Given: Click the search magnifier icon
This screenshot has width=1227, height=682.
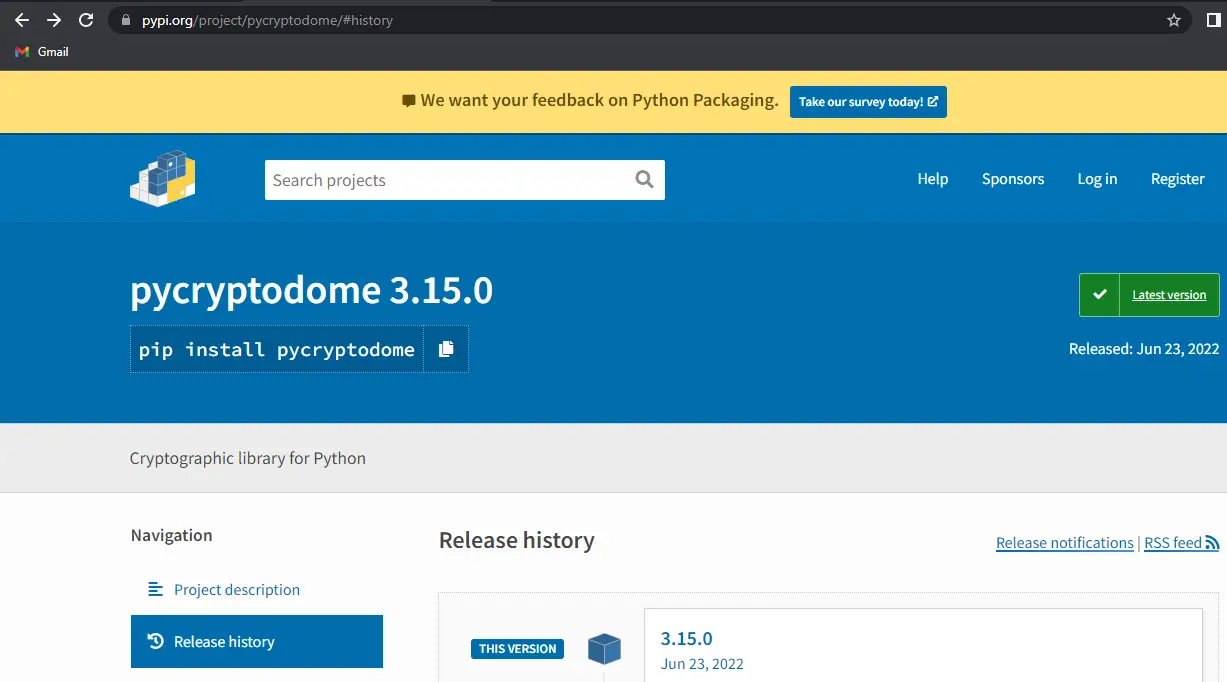Looking at the screenshot, I should click(644, 180).
